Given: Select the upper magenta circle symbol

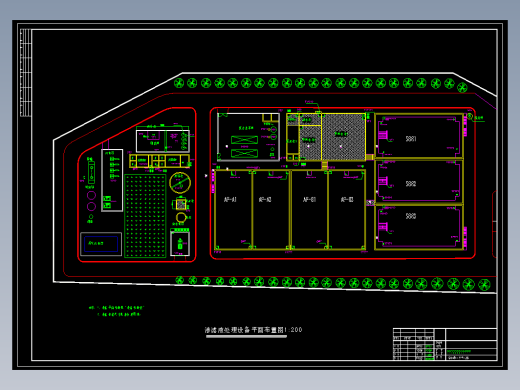Looking at the screenshot, I should (91, 195).
